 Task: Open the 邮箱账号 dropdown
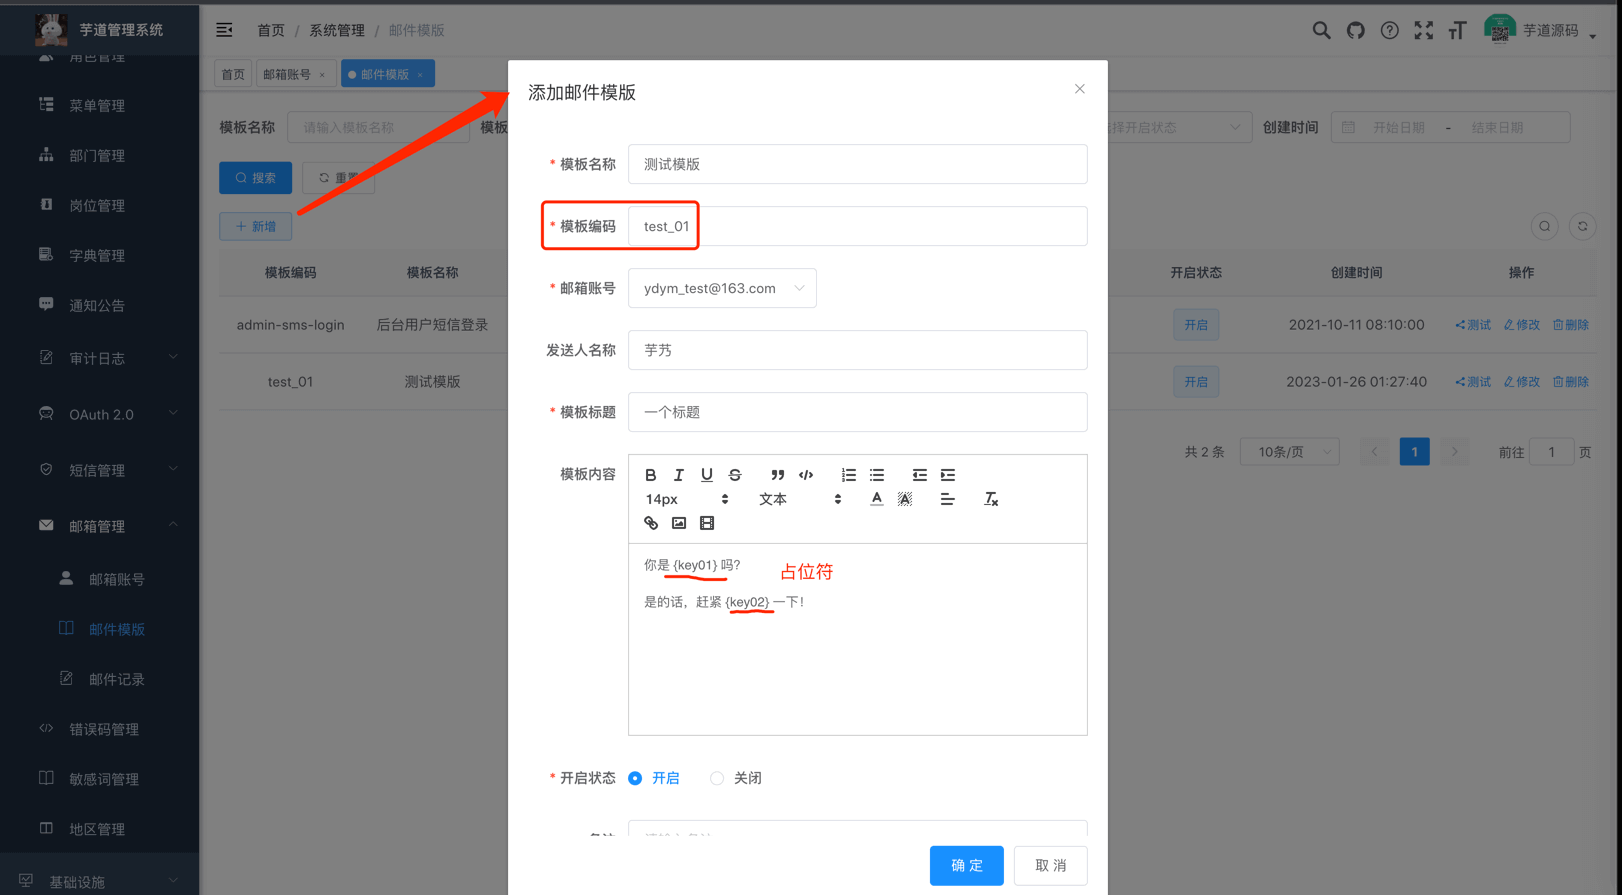(x=722, y=288)
